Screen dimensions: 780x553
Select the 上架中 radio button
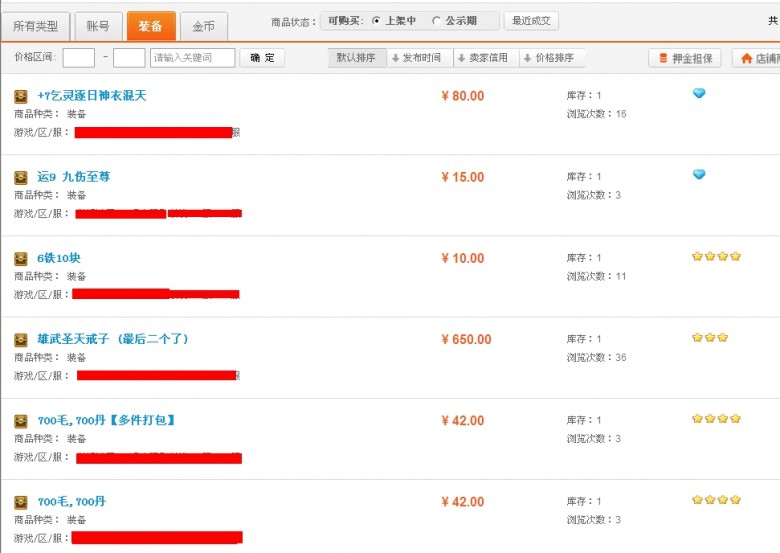coord(376,21)
